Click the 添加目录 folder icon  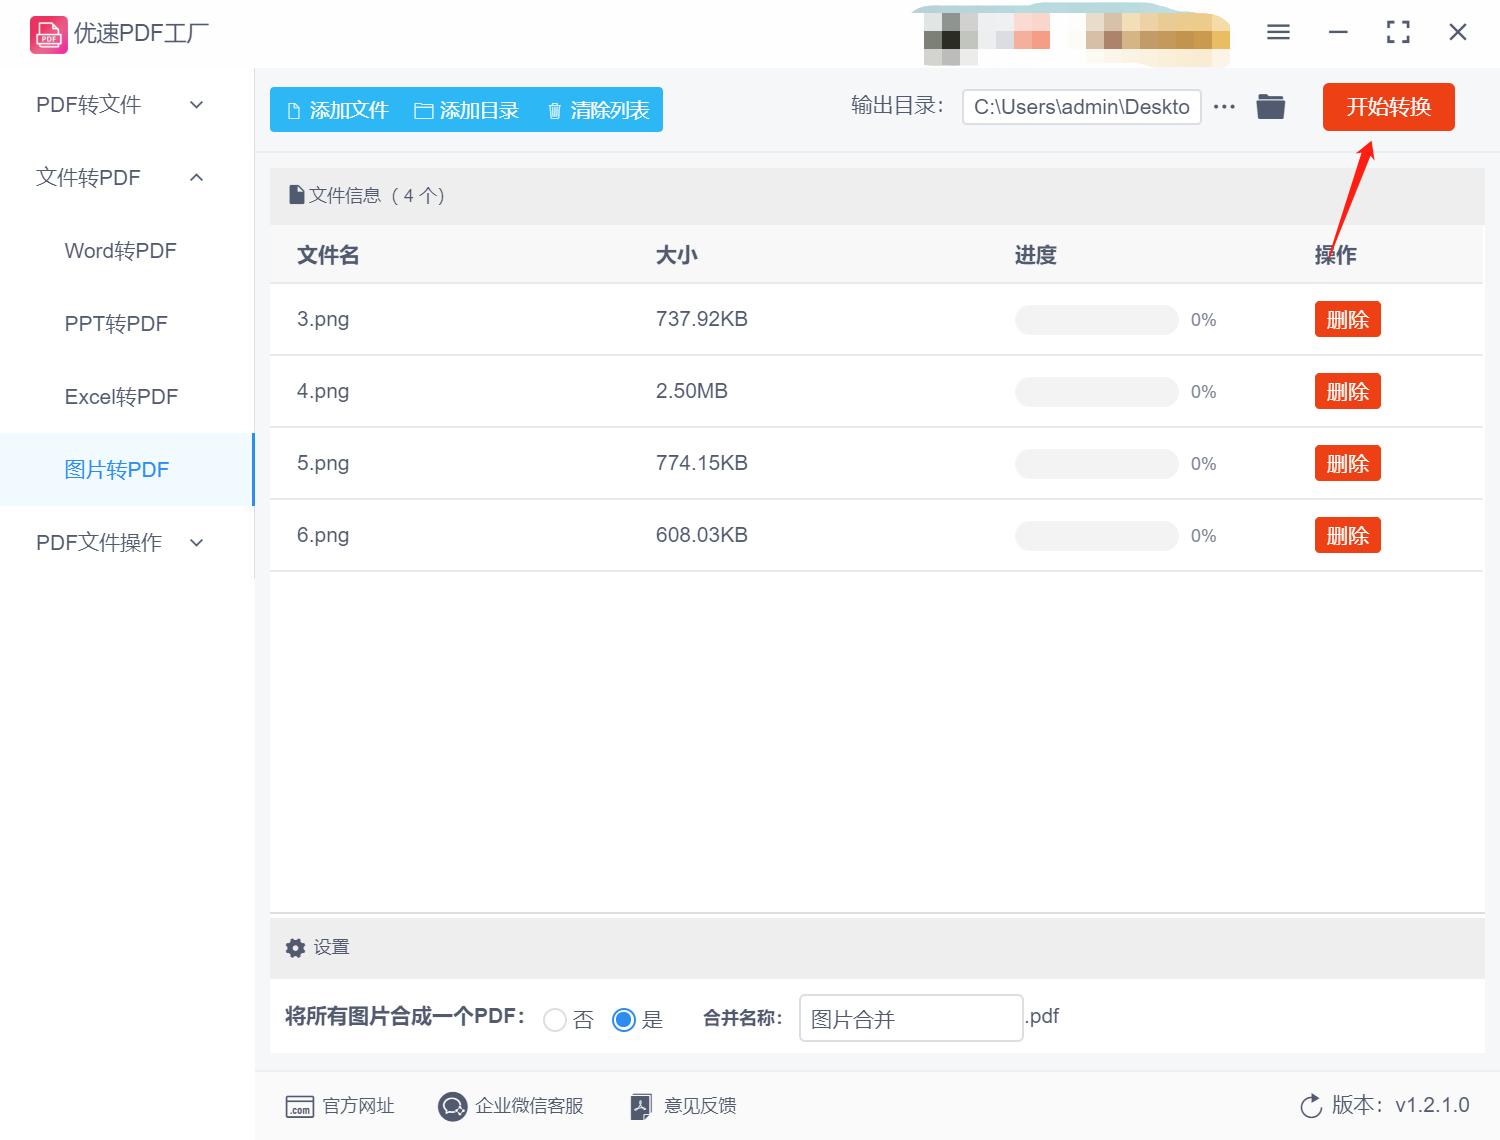pos(424,110)
